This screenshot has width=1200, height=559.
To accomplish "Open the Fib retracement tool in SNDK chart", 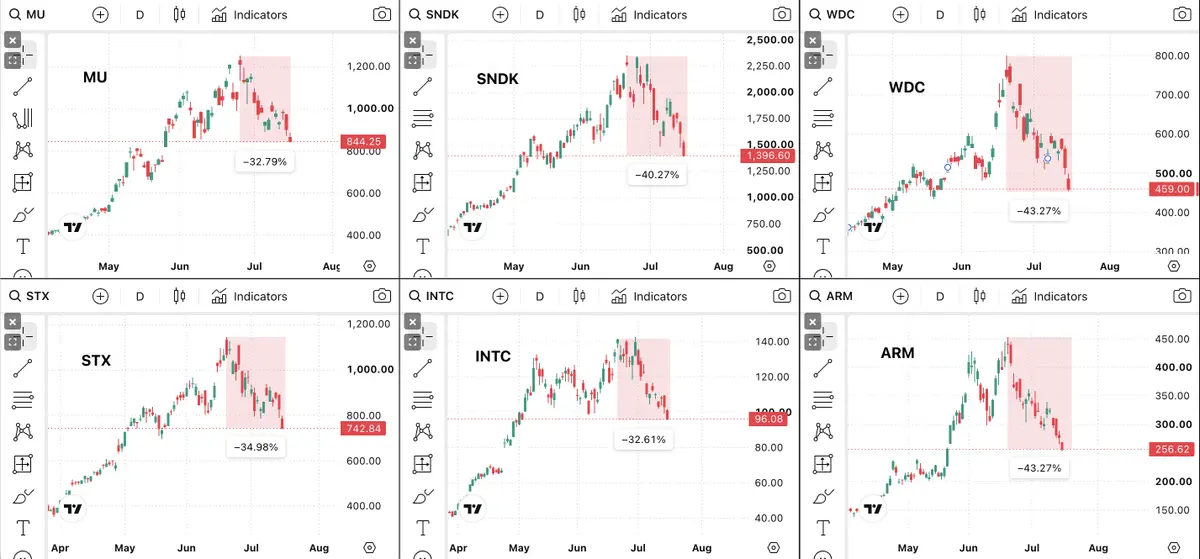I will point(422,118).
